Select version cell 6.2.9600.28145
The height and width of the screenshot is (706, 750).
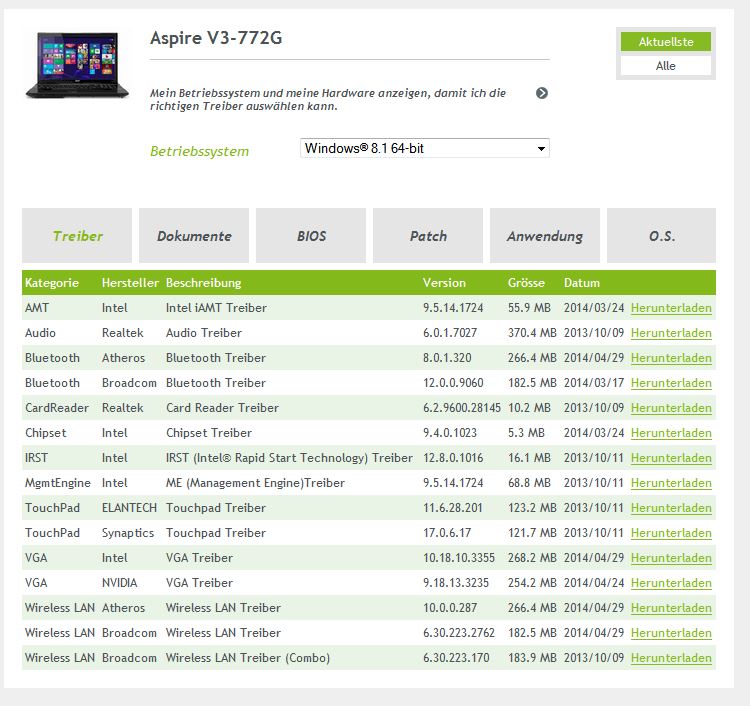point(462,408)
